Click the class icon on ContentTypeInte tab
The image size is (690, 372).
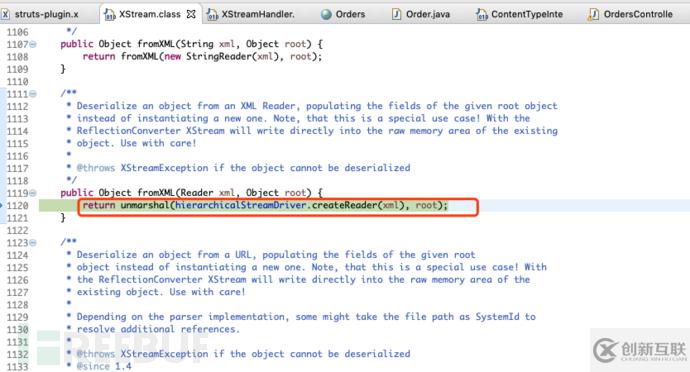point(481,15)
